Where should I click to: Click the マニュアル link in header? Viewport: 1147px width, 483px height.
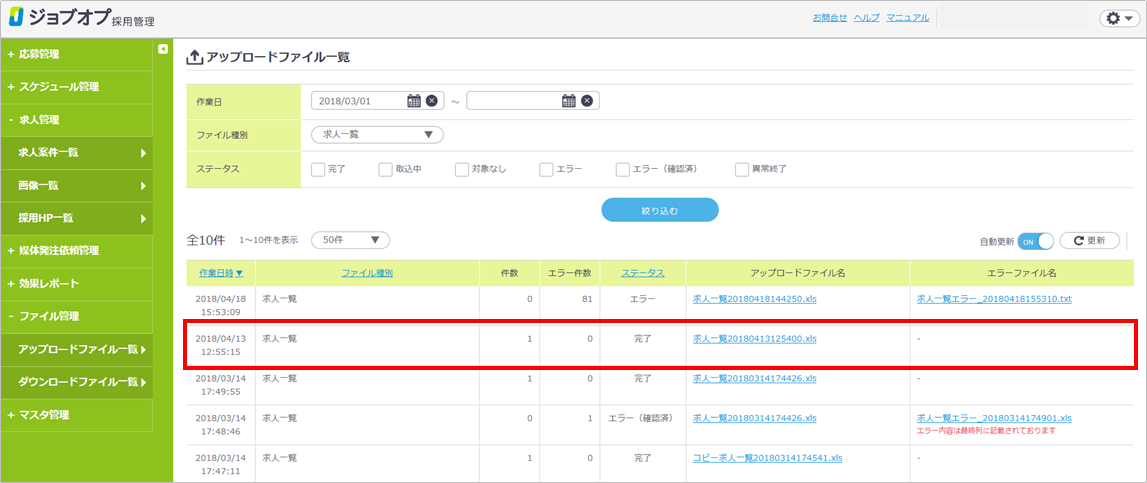907,18
